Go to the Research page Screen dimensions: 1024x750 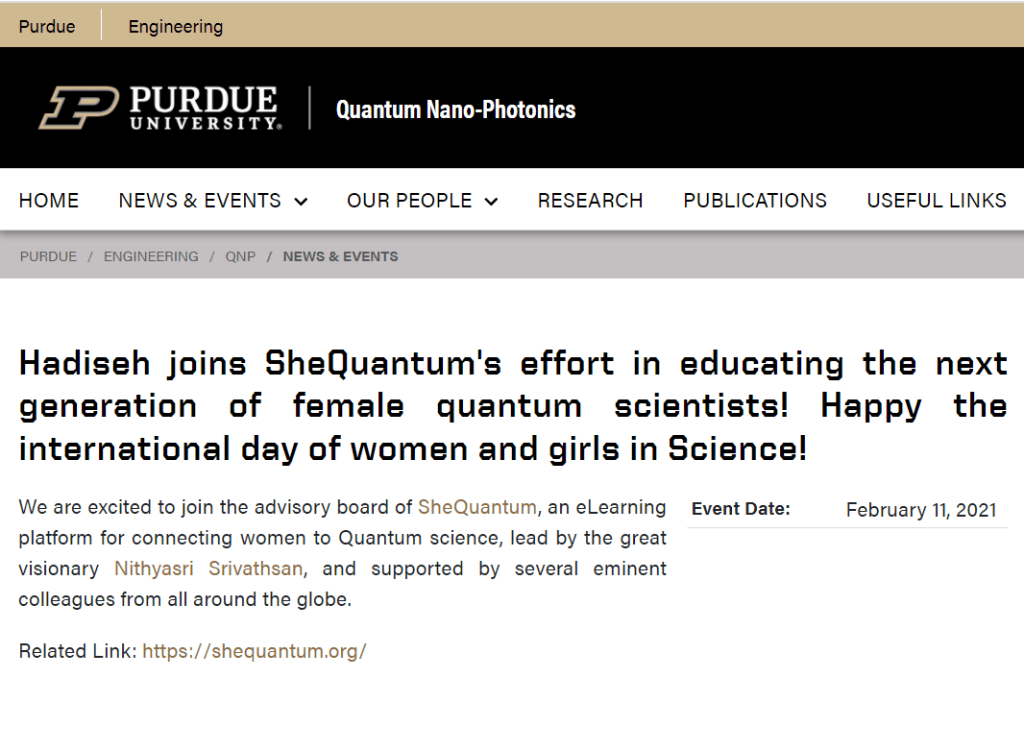pos(590,201)
